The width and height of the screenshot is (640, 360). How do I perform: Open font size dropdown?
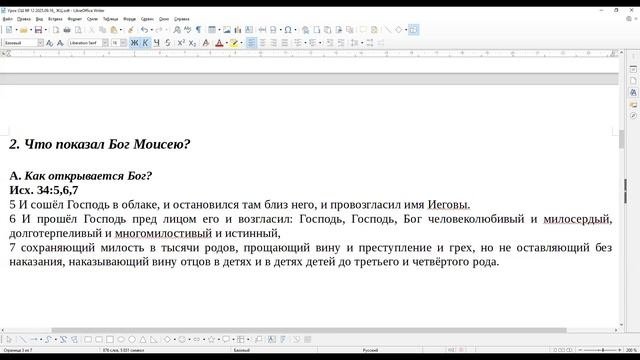[x=123, y=43]
